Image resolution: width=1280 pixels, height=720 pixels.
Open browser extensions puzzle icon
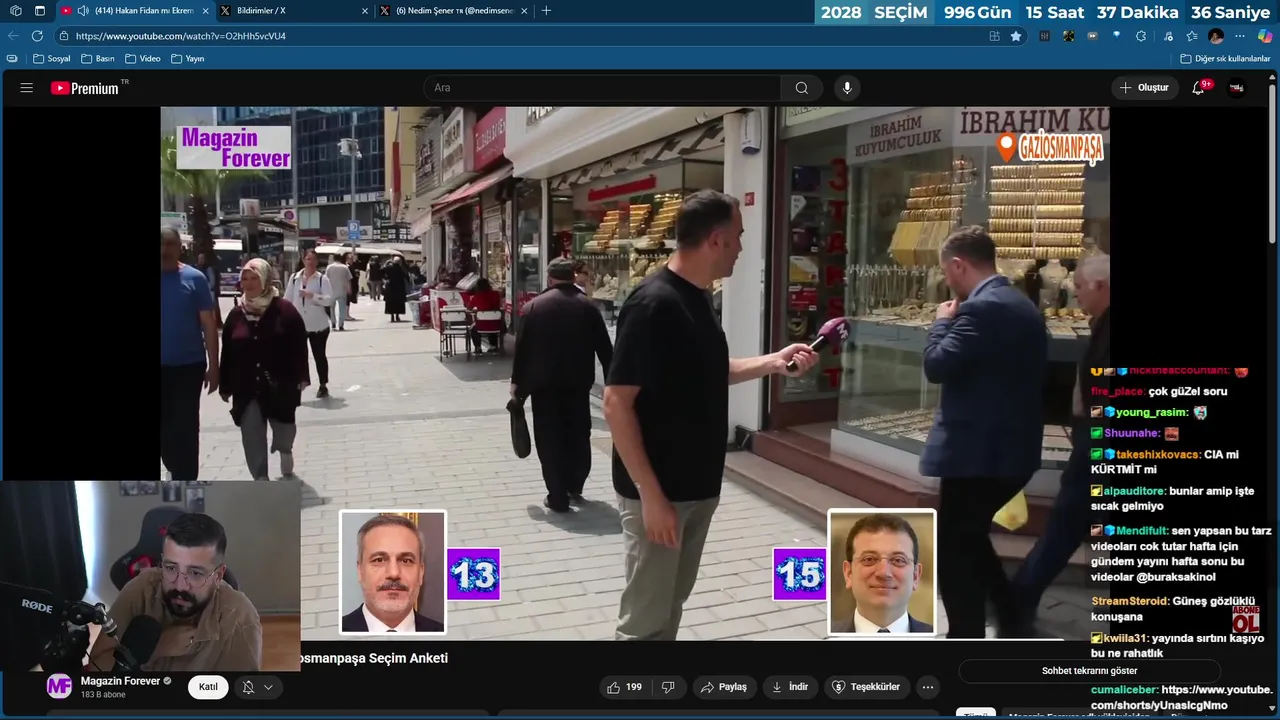coord(1141,36)
